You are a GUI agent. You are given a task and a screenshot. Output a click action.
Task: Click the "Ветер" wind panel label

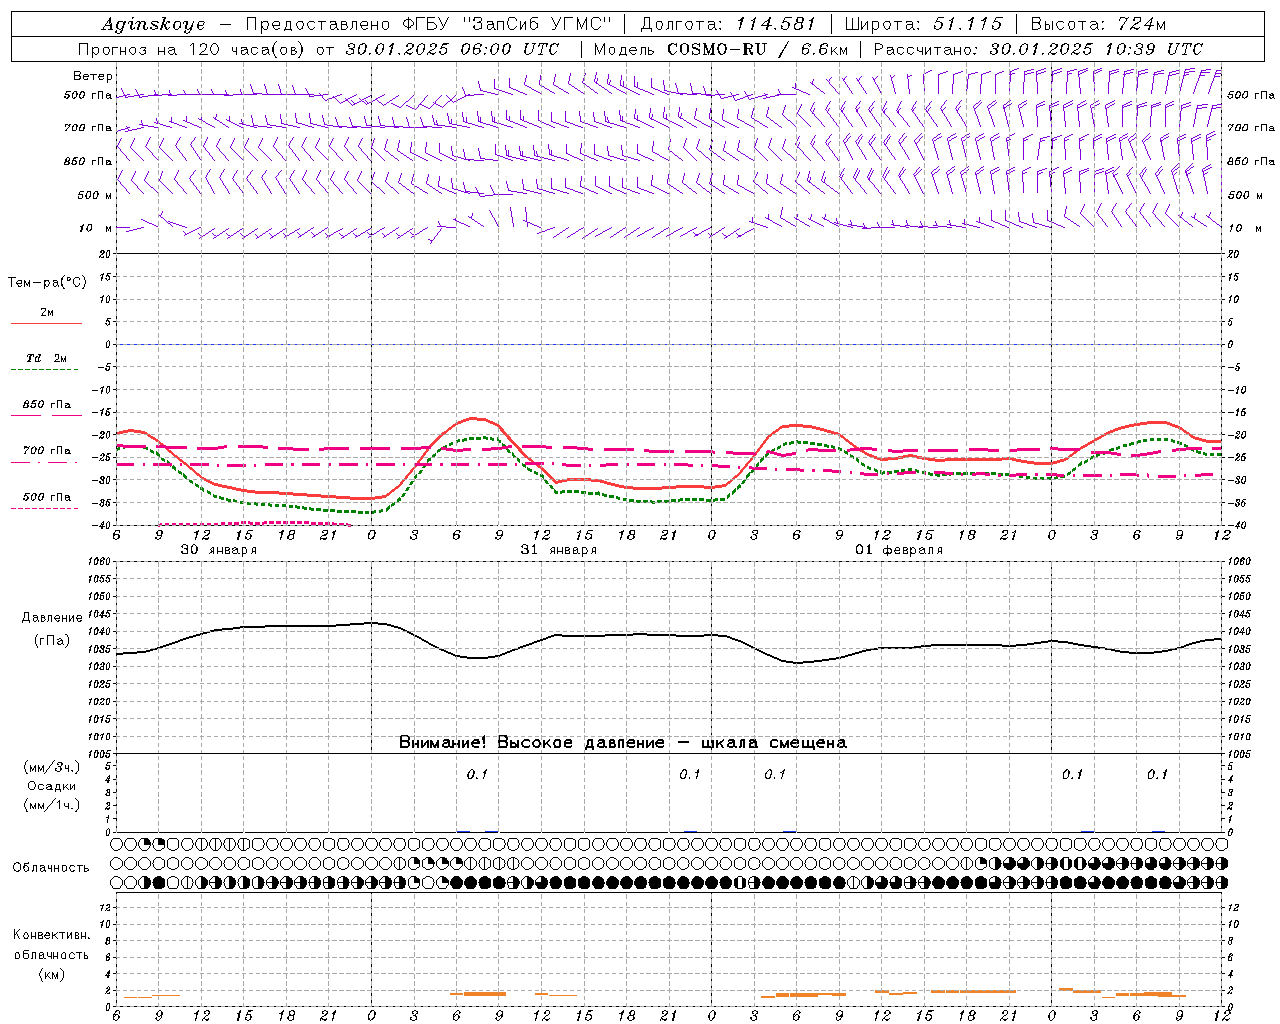click(93, 76)
